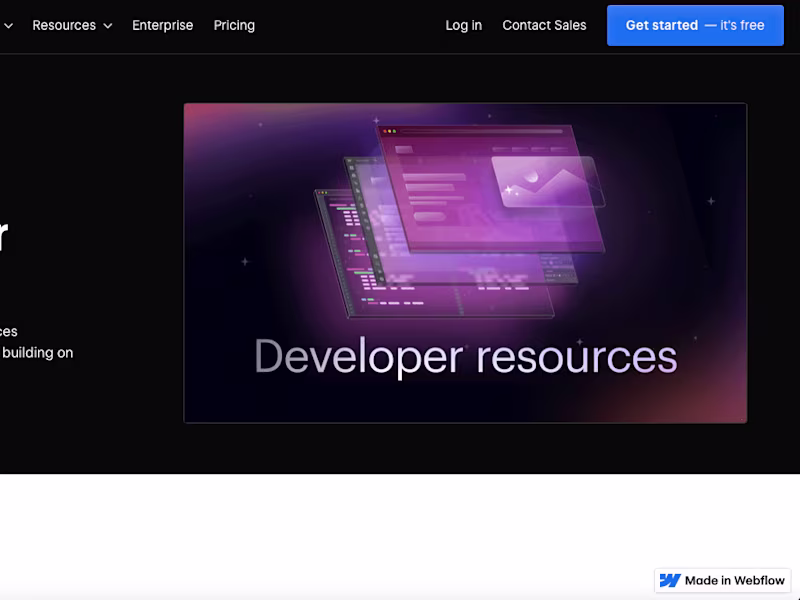Click the Contact Sales link
Image resolution: width=800 pixels, height=600 pixels.
544,25
